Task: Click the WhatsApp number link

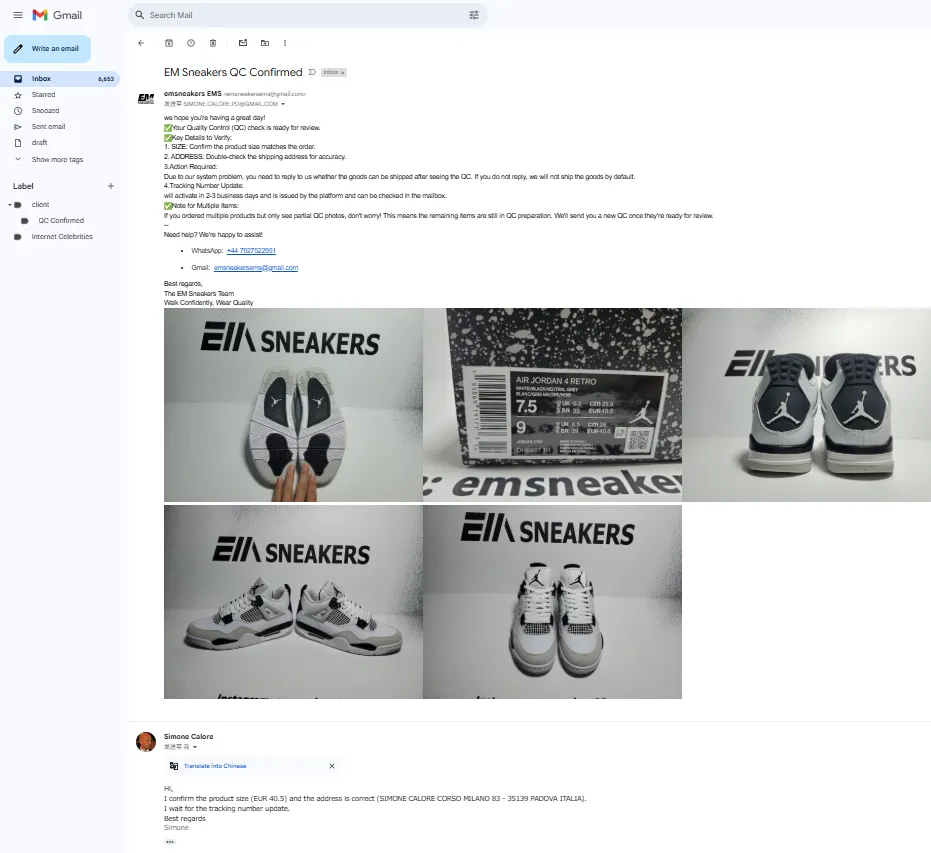Action: click(x=251, y=250)
